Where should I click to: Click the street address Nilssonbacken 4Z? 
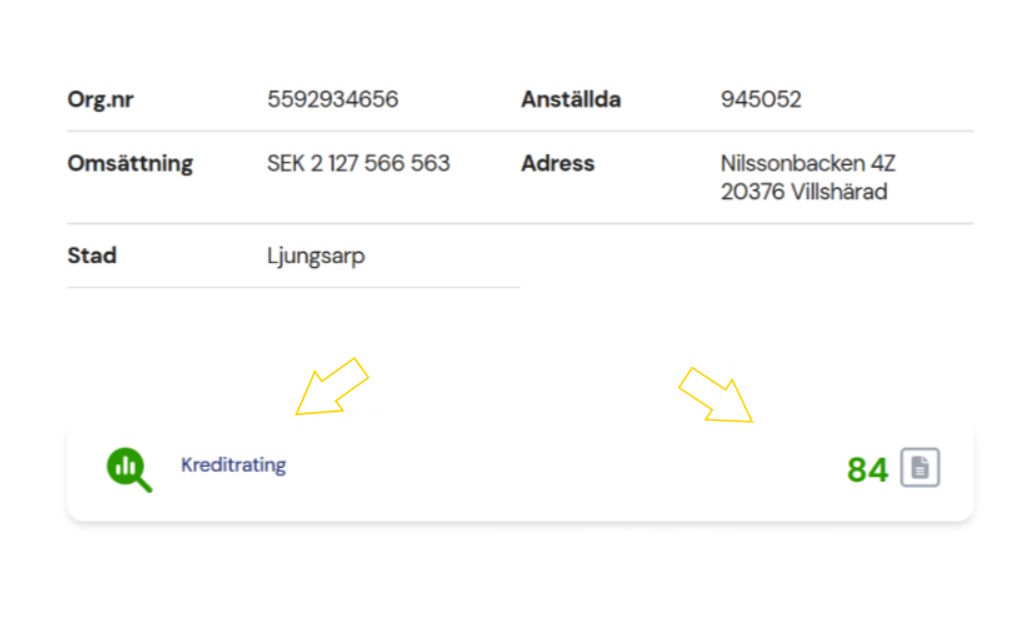tap(807, 163)
